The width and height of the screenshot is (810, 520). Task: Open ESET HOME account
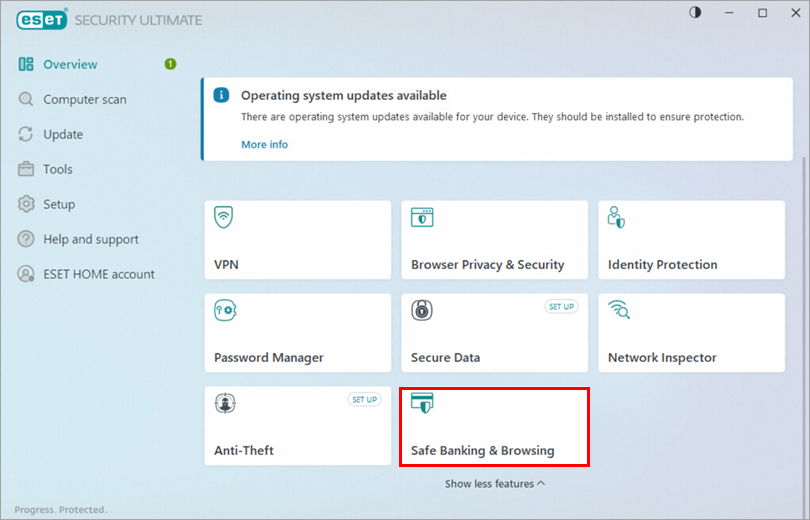pos(99,274)
